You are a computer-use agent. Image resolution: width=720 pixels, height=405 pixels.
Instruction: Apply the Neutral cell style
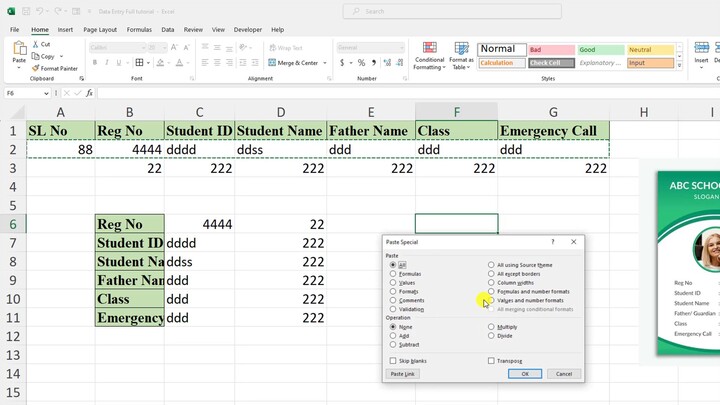click(651, 50)
